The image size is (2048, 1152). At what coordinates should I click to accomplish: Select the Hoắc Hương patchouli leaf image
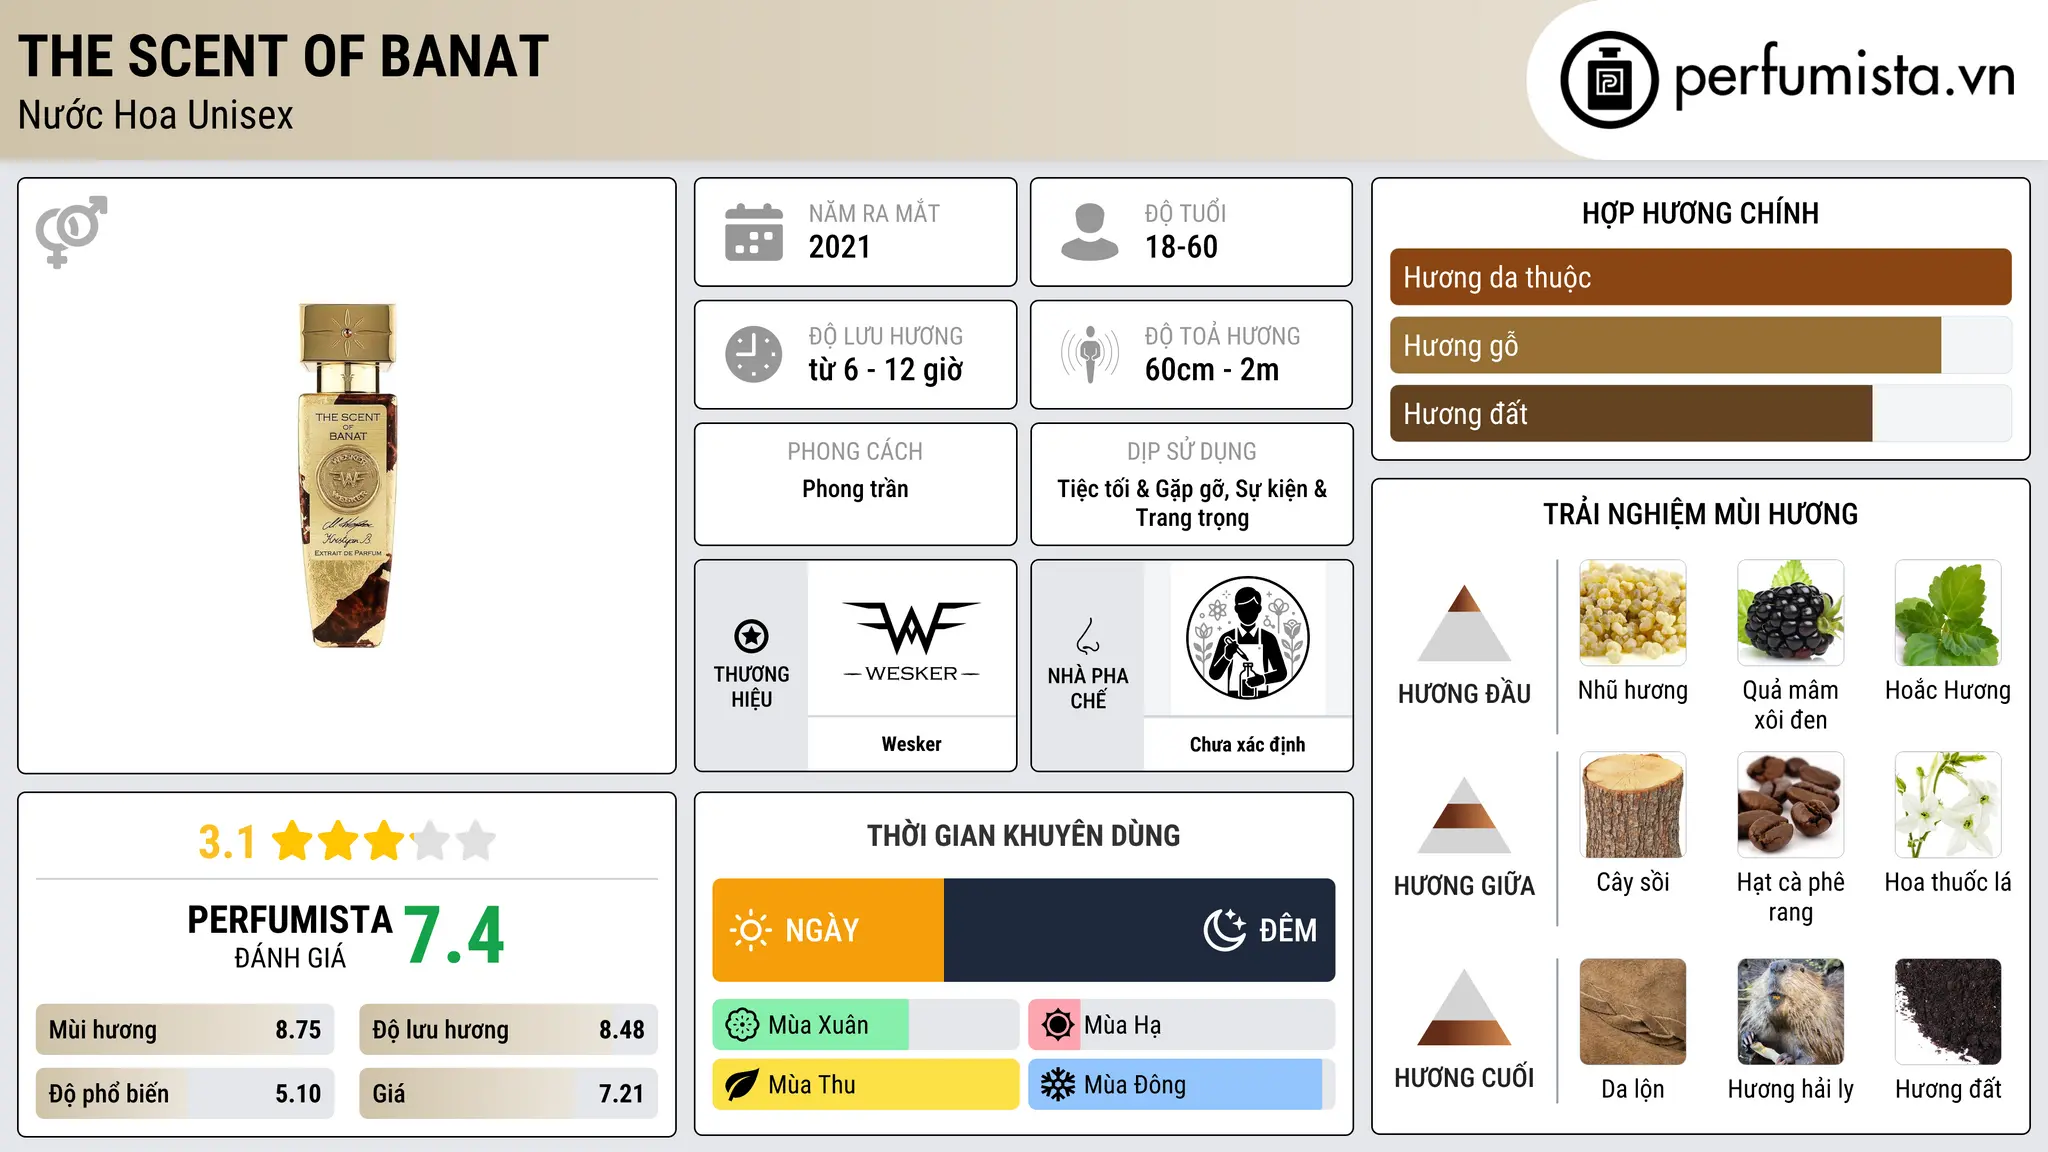(x=1948, y=613)
